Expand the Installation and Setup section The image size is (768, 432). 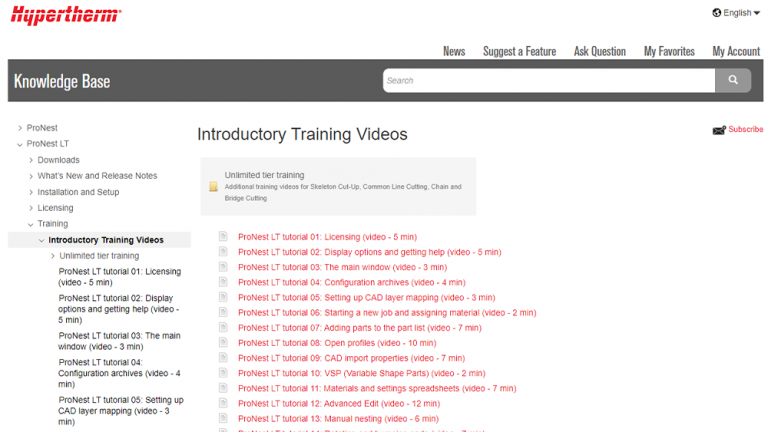click(x=31, y=192)
